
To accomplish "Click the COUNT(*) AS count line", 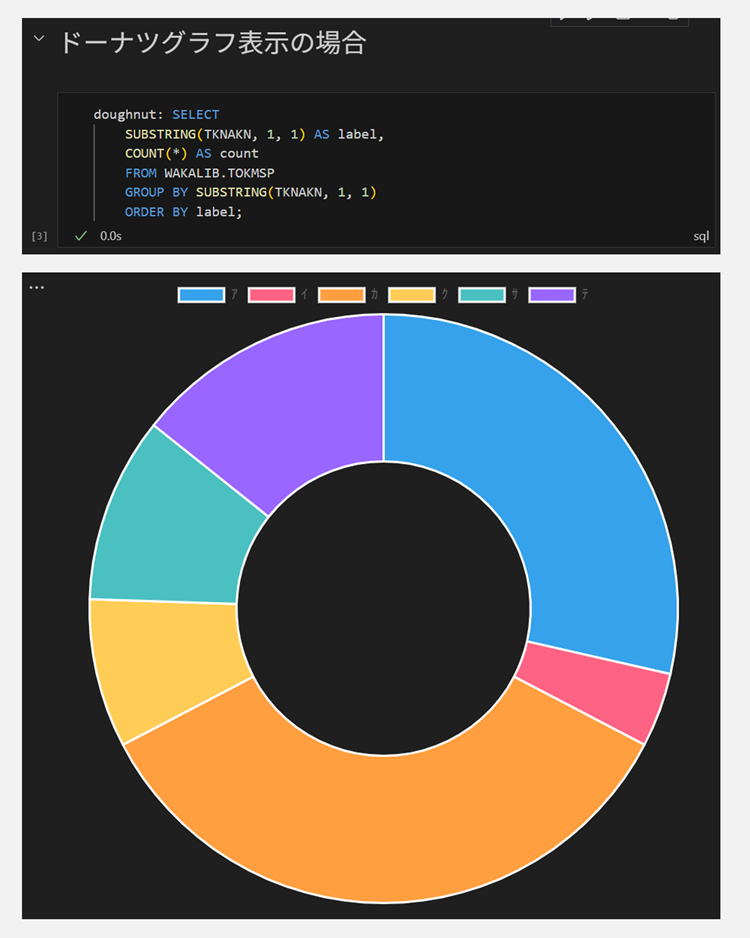I will point(191,153).
